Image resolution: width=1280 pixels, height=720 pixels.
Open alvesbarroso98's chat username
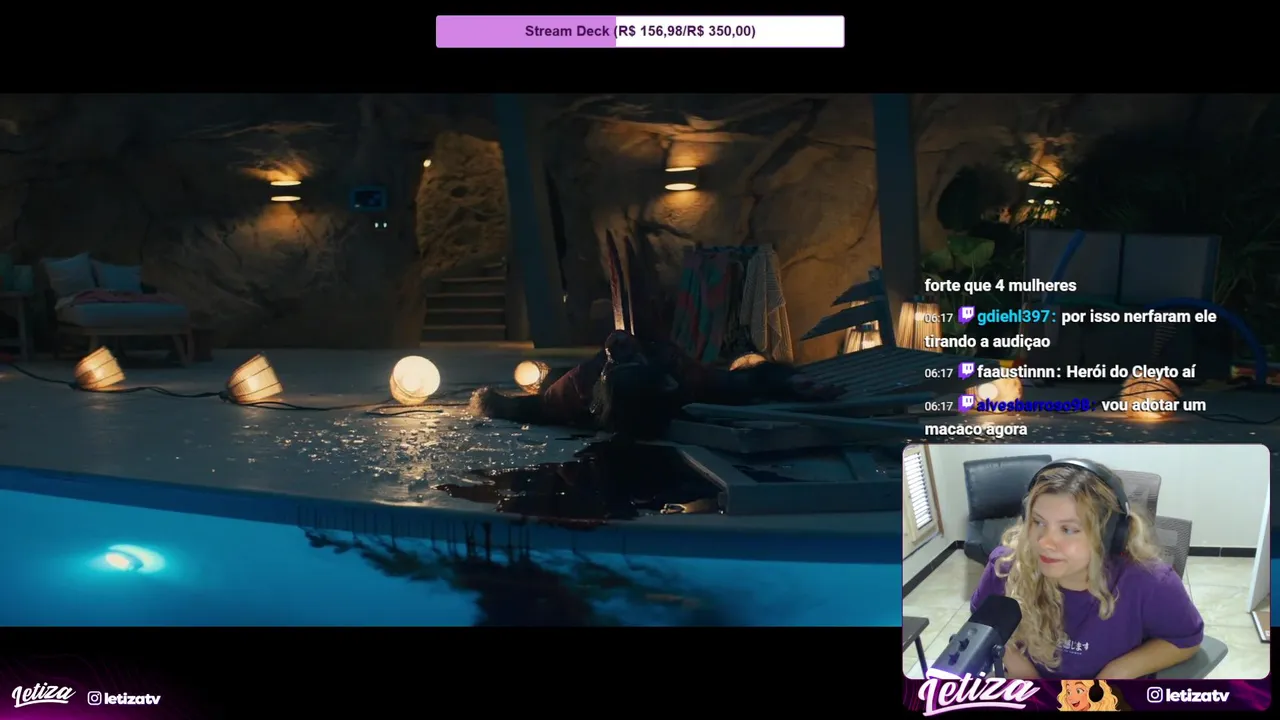[x=1034, y=405]
